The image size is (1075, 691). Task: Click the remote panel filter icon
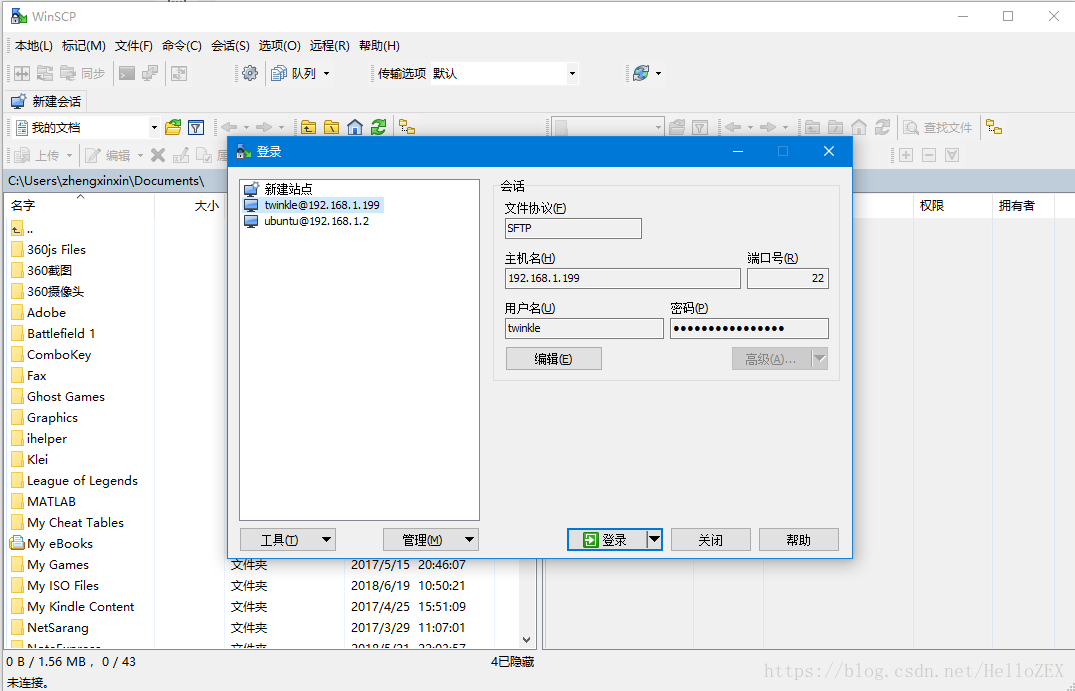pyautogui.click(x=700, y=127)
